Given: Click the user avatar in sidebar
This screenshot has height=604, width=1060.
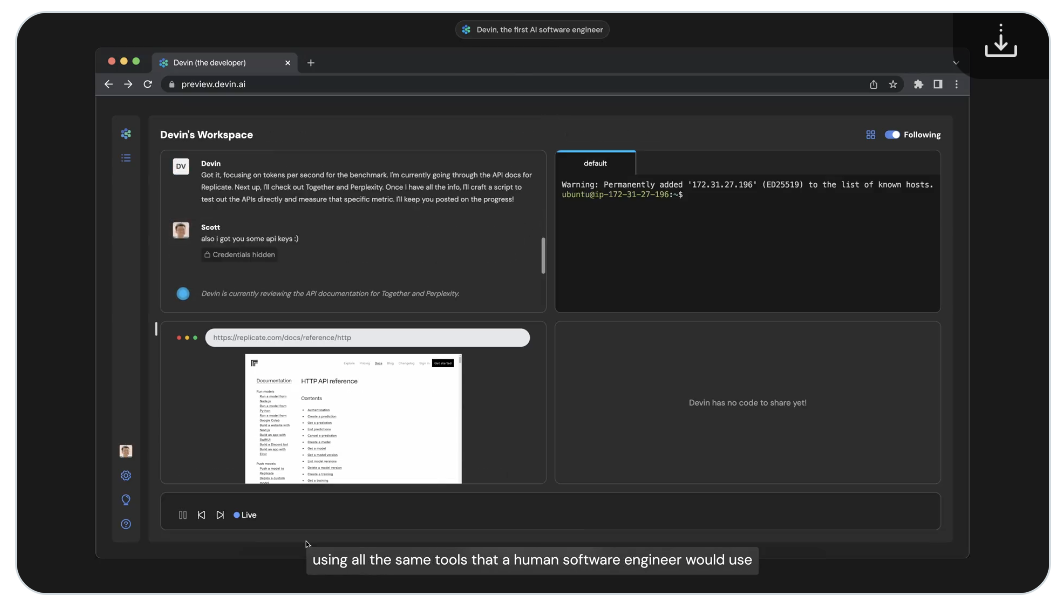Looking at the screenshot, I should tap(126, 451).
